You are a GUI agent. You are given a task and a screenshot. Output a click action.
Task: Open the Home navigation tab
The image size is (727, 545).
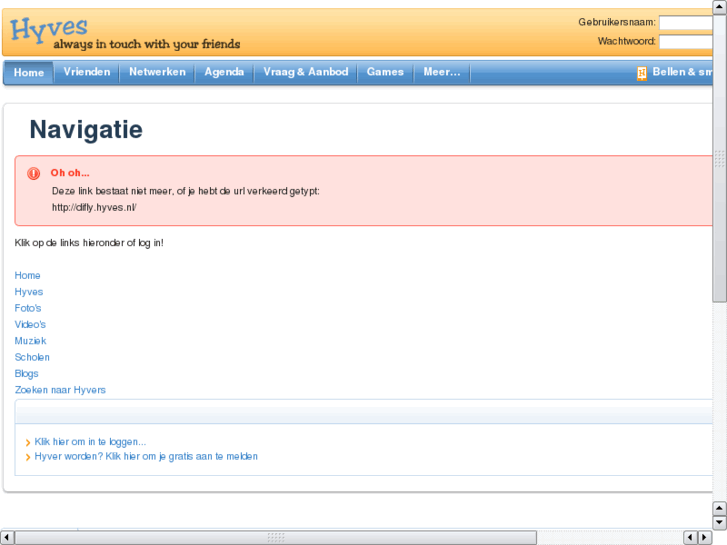point(29,72)
